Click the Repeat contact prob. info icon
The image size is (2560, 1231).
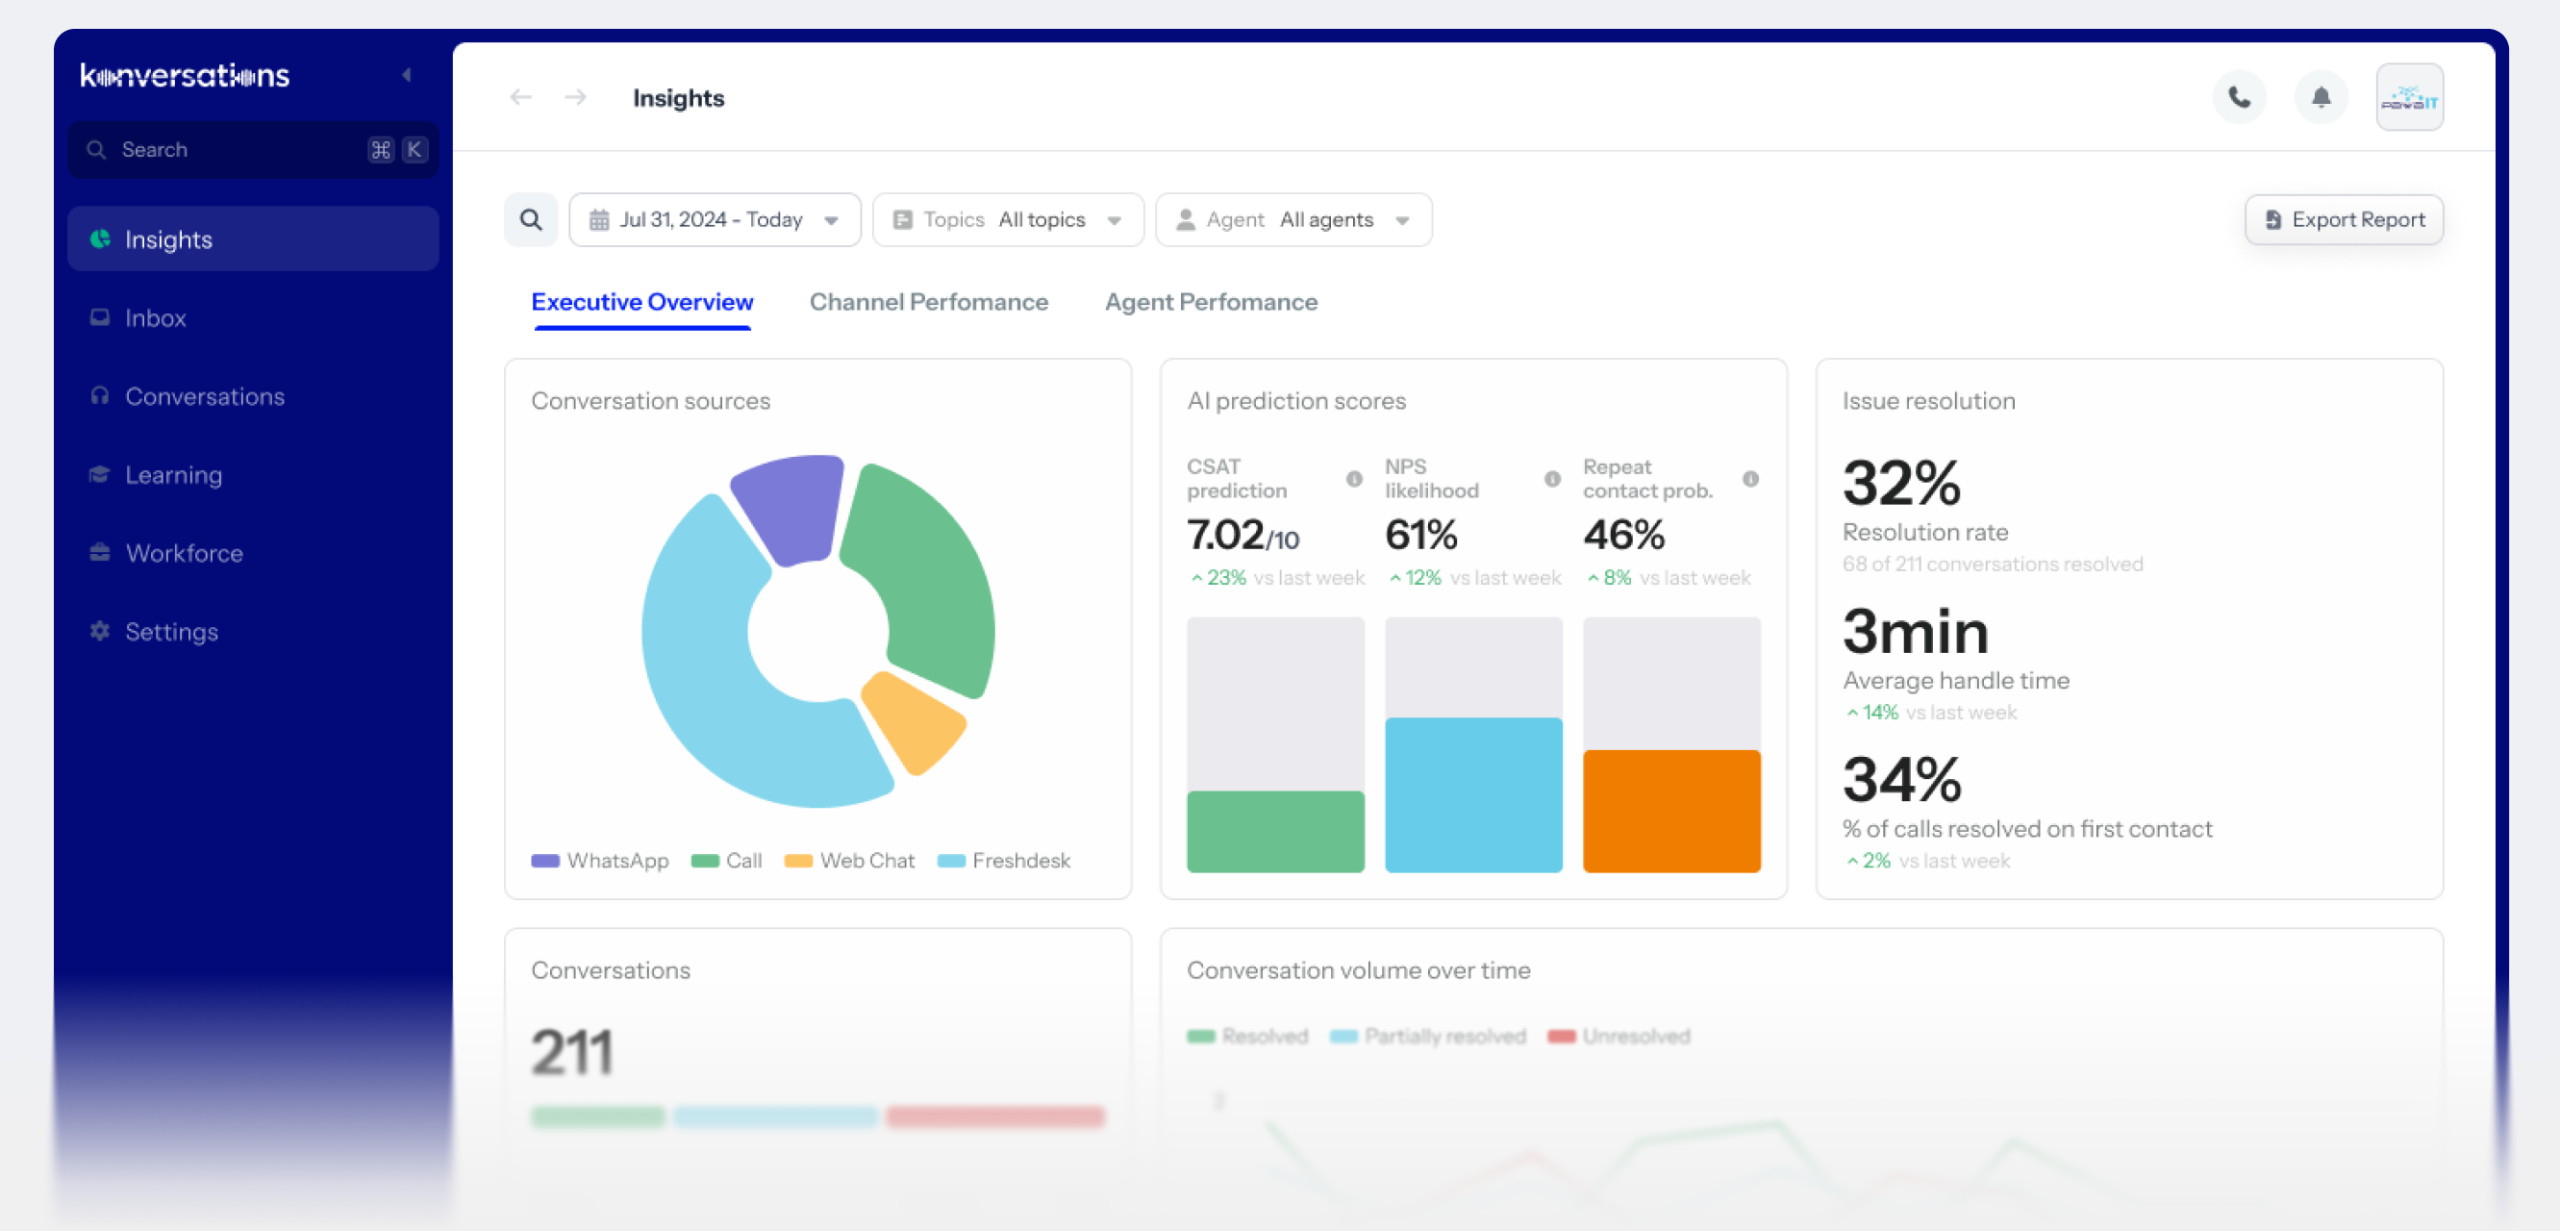point(1750,479)
